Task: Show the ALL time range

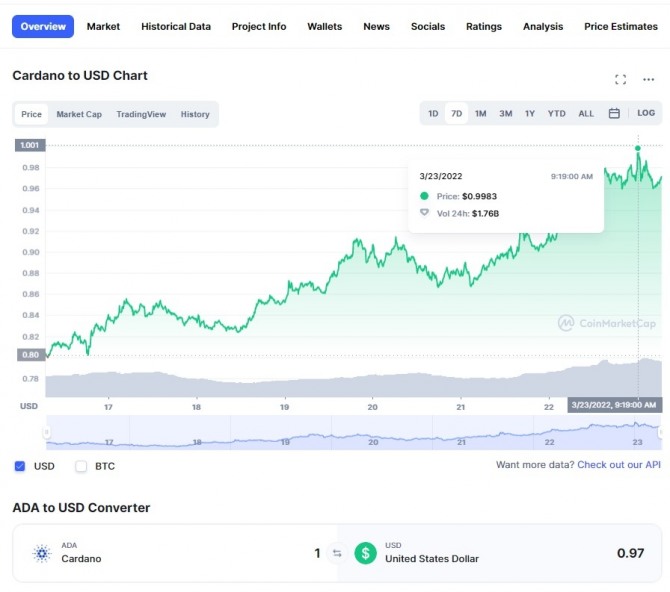Action: (586, 114)
